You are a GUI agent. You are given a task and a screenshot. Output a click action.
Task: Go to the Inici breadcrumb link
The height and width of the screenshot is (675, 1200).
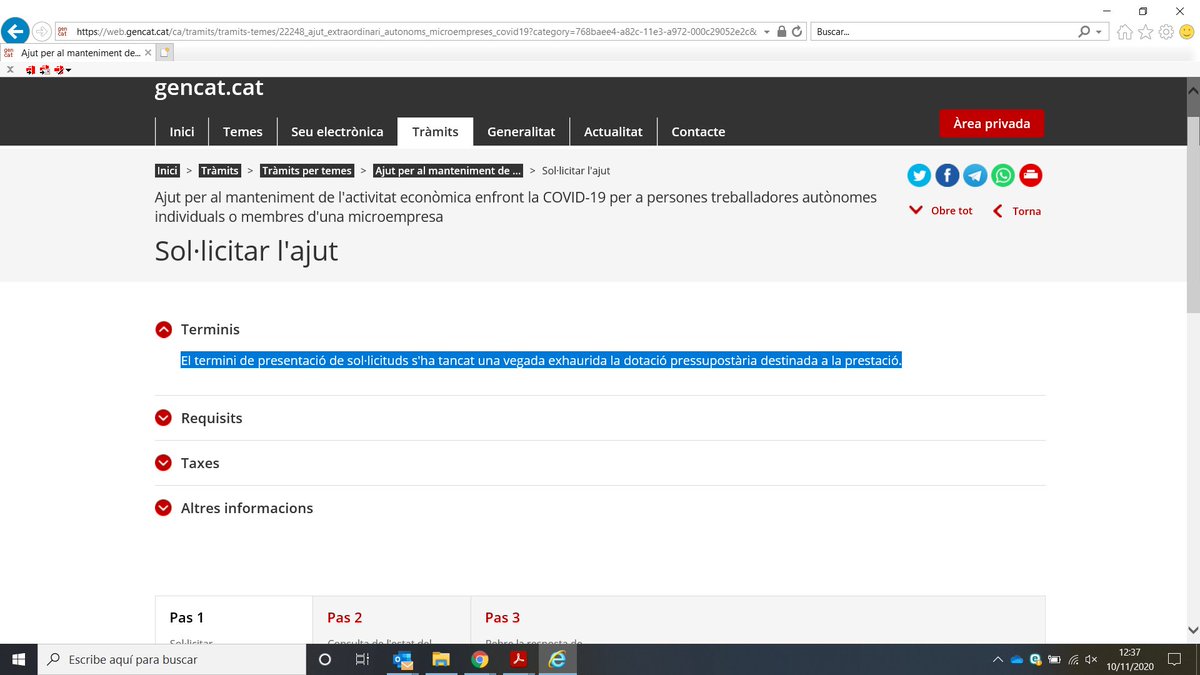(x=167, y=170)
